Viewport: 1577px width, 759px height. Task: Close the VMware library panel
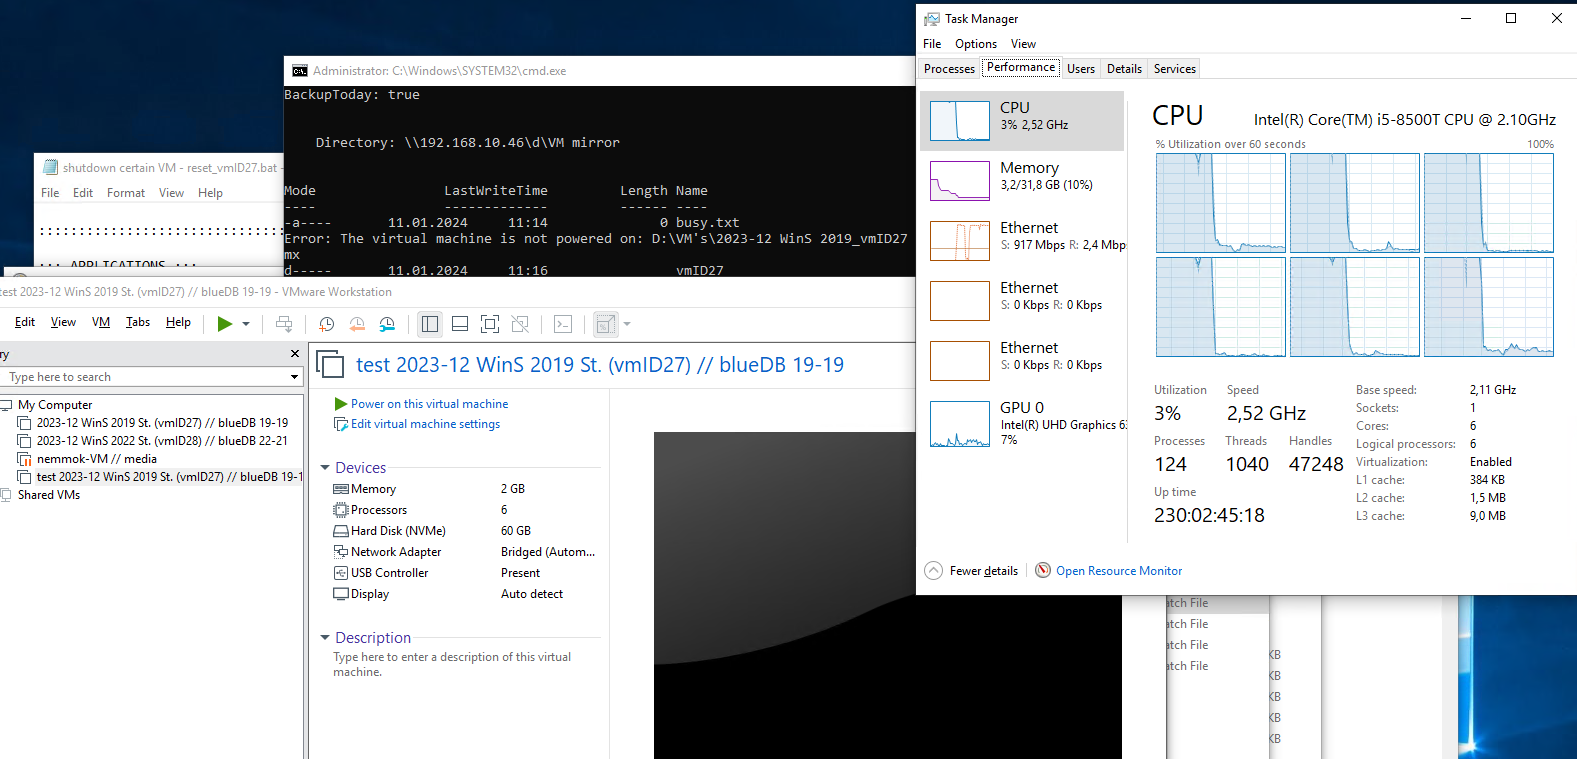[295, 354]
